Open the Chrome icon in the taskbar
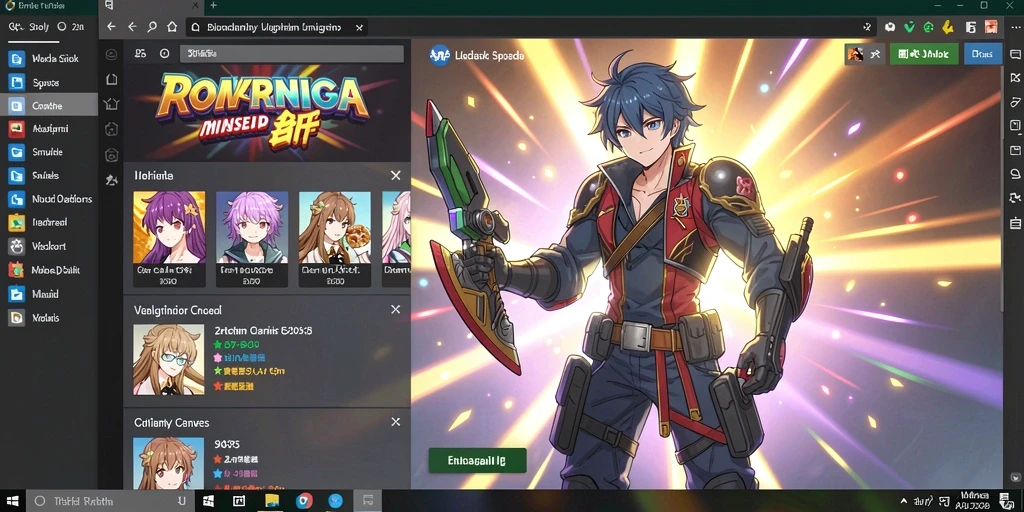 click(304, 501)
